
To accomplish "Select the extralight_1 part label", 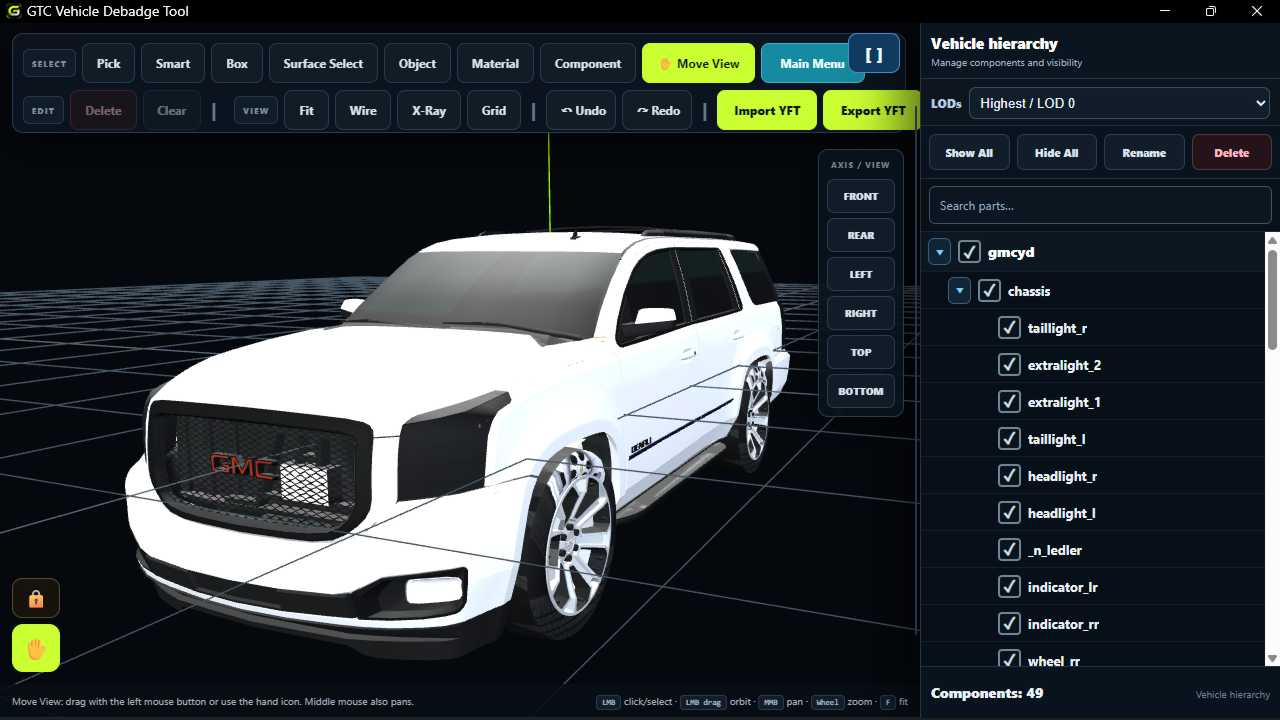I will pyautogui.click(x=1064, y=402).
